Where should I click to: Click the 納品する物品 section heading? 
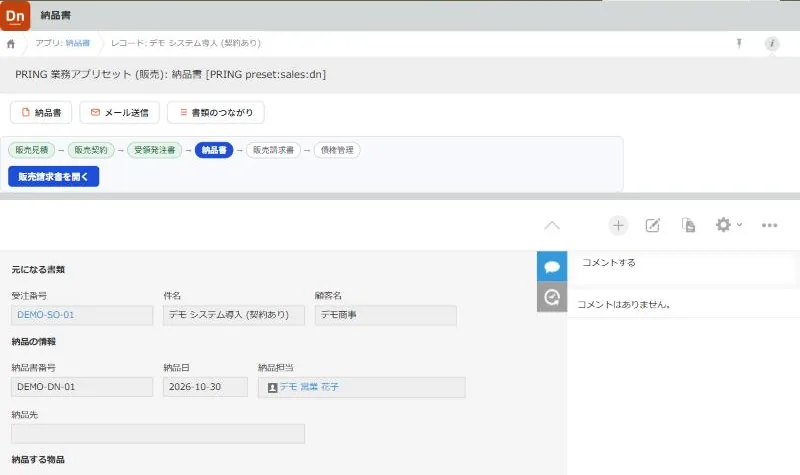pos(38,460)
